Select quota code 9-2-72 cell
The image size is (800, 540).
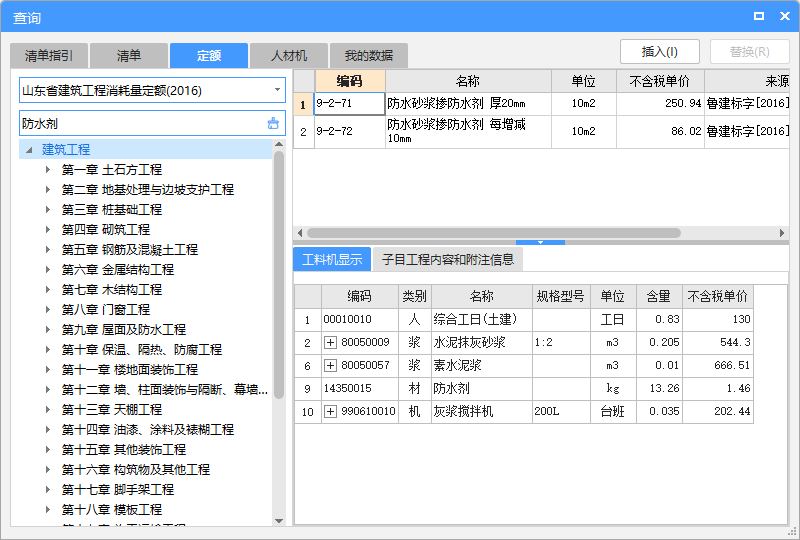(x=349, y=132)
